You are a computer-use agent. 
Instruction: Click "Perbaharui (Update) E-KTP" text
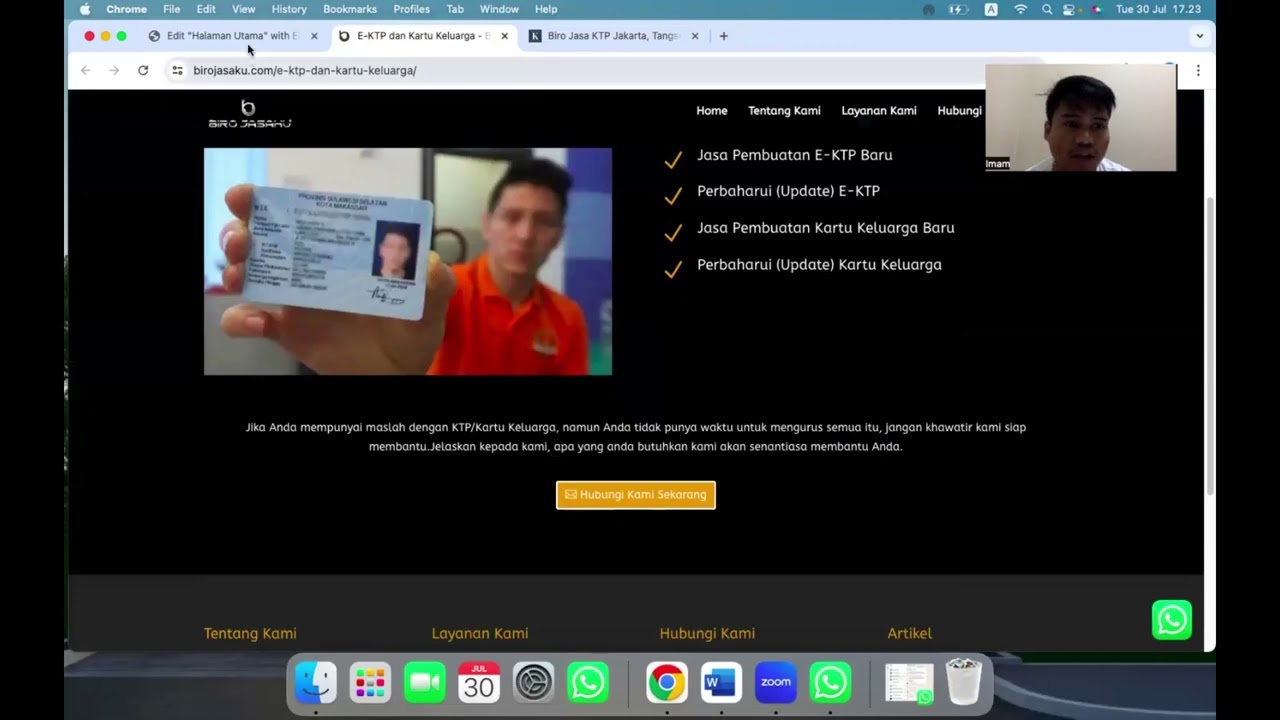tap(788, 191)
